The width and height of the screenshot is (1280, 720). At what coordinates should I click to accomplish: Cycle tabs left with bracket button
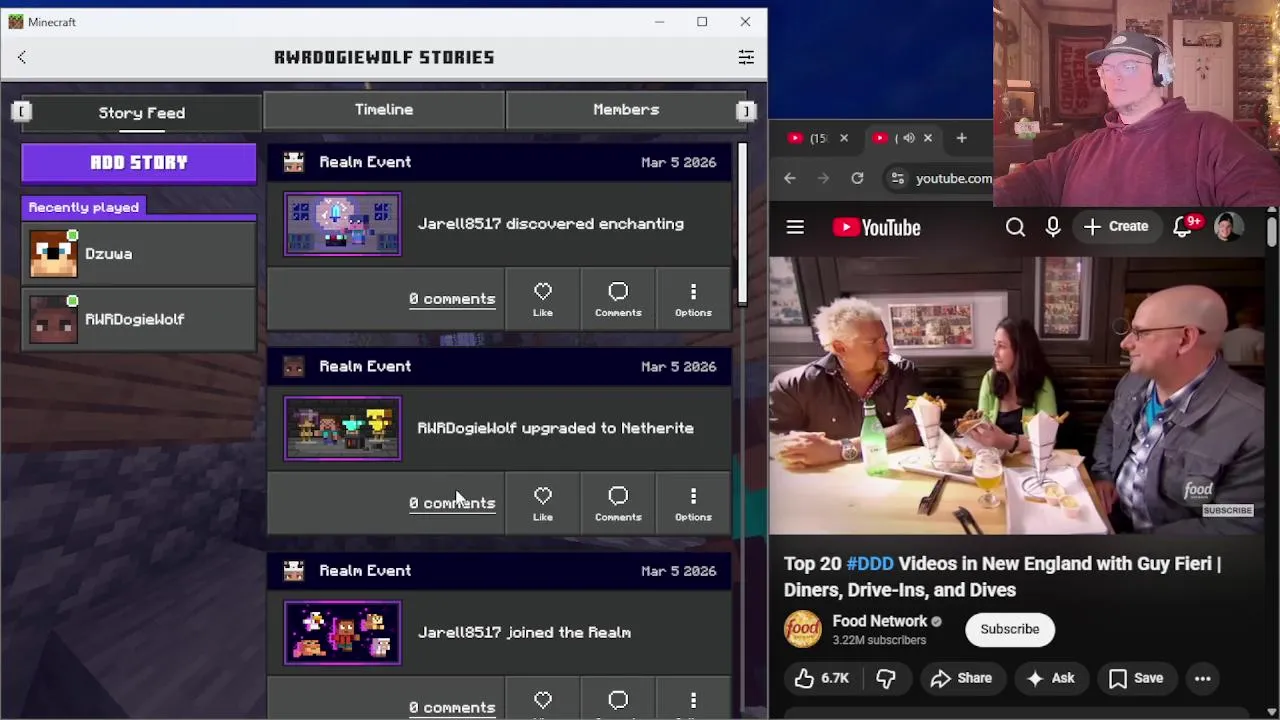(x=21, y=111)
